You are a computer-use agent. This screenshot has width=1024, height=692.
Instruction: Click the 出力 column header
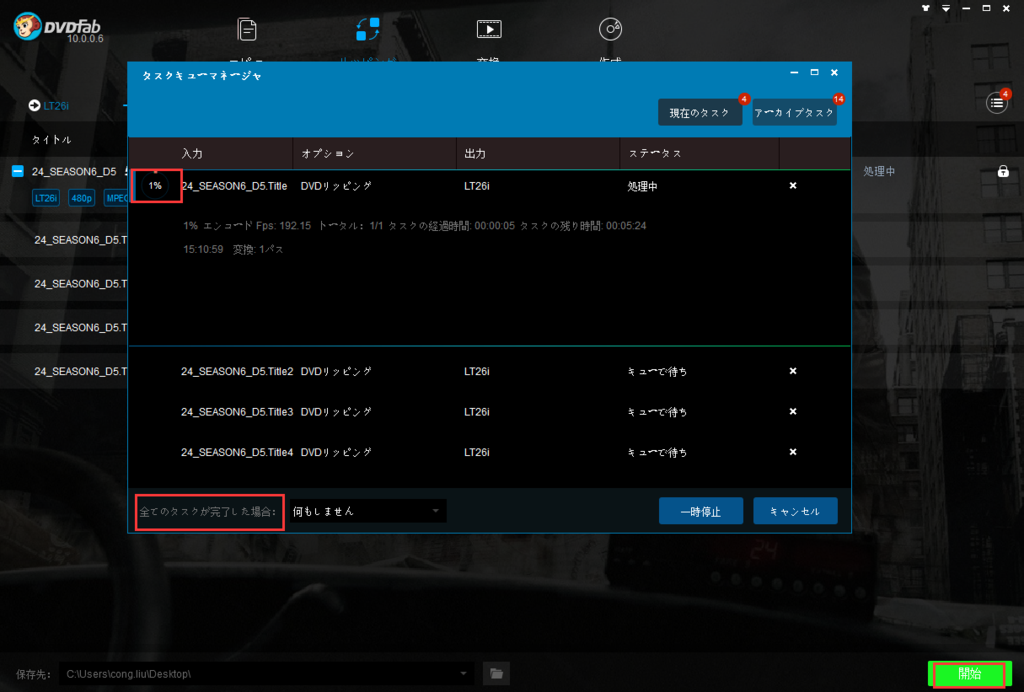pos(475,153)
